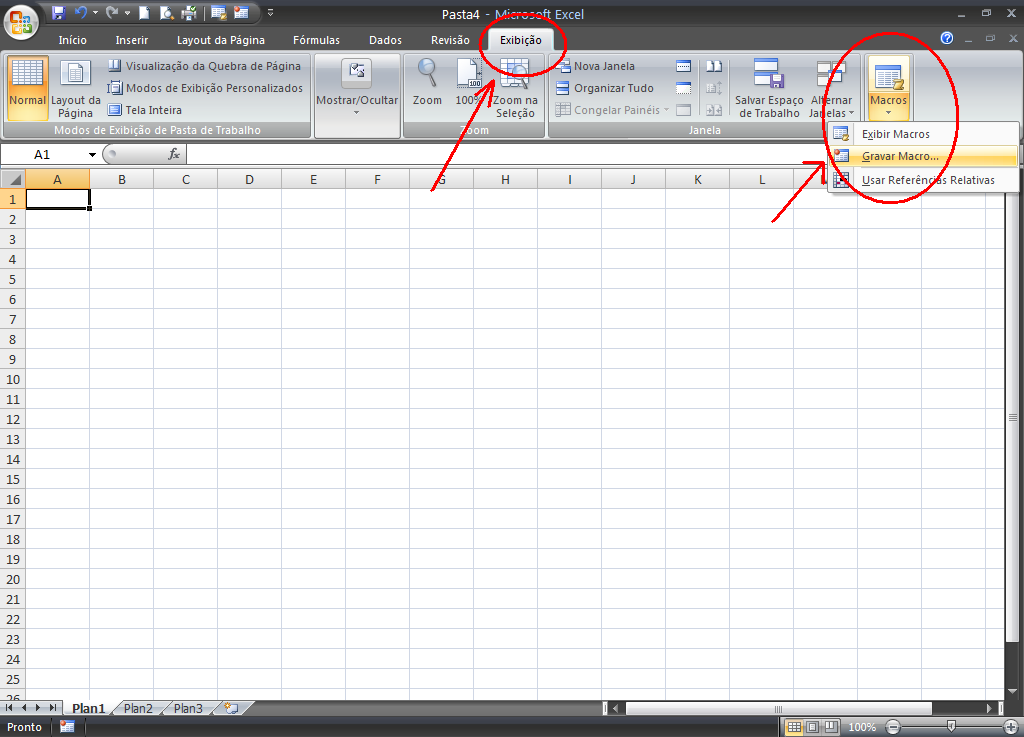Collapse the Macros dropdown button
This screenshot has height=737, width=1024.
click(x=888, y=89)
